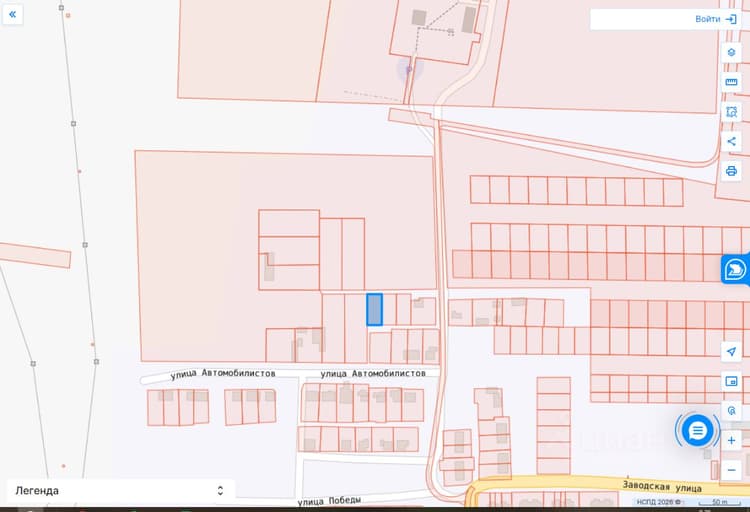The image size is (750, 512).
Task: Toggle the mini overview map window
Action: click(731, 381)
